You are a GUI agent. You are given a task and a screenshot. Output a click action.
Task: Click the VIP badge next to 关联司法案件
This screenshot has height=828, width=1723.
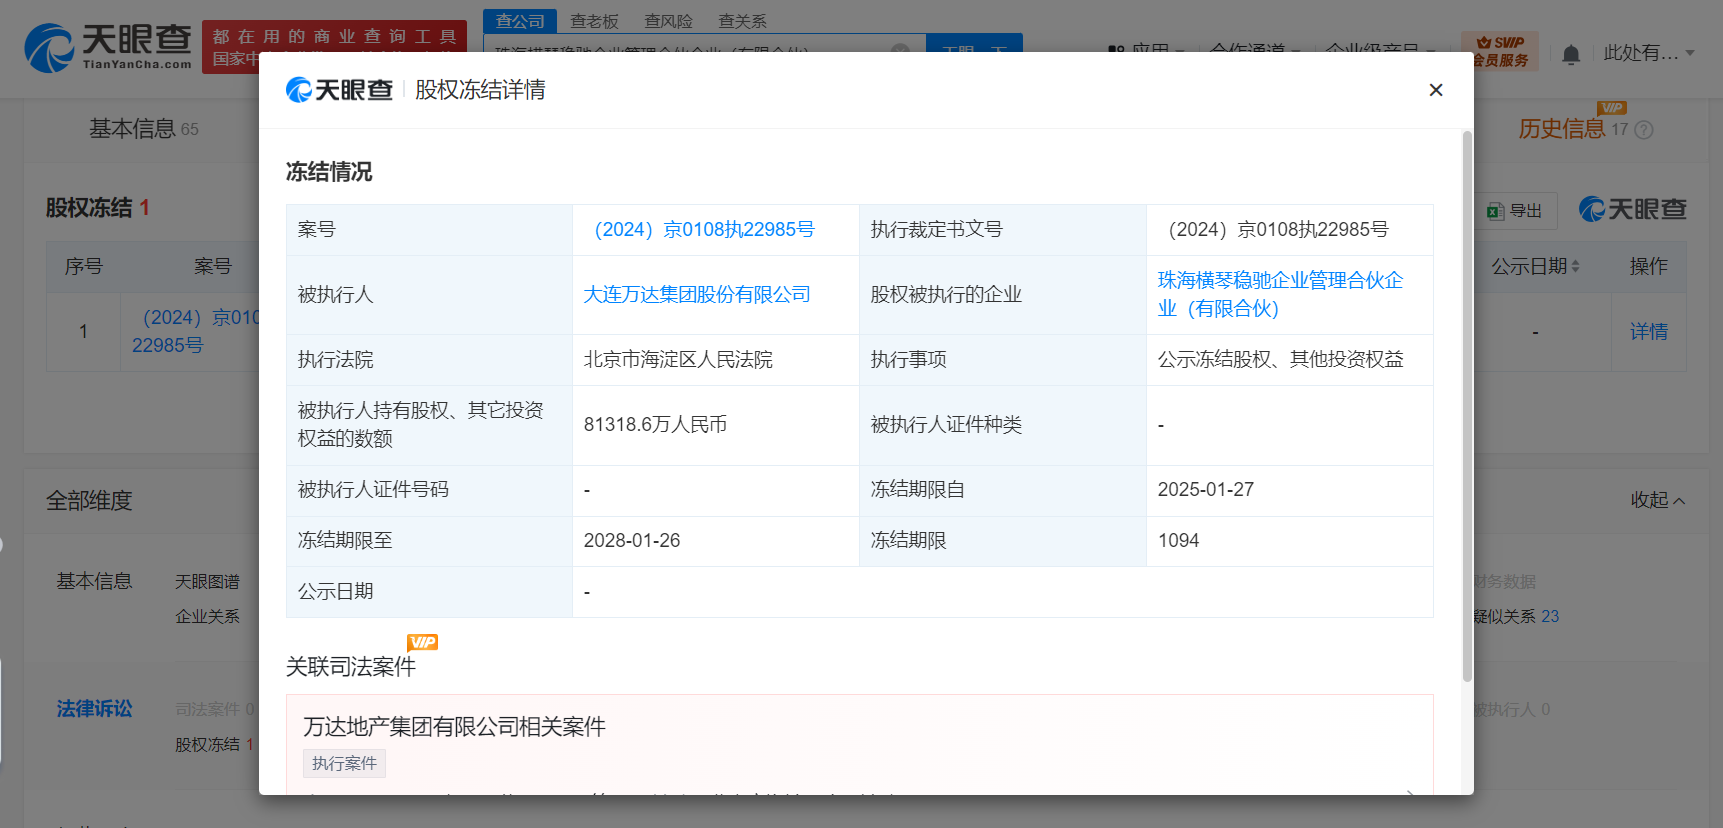(x=423, y=642)
